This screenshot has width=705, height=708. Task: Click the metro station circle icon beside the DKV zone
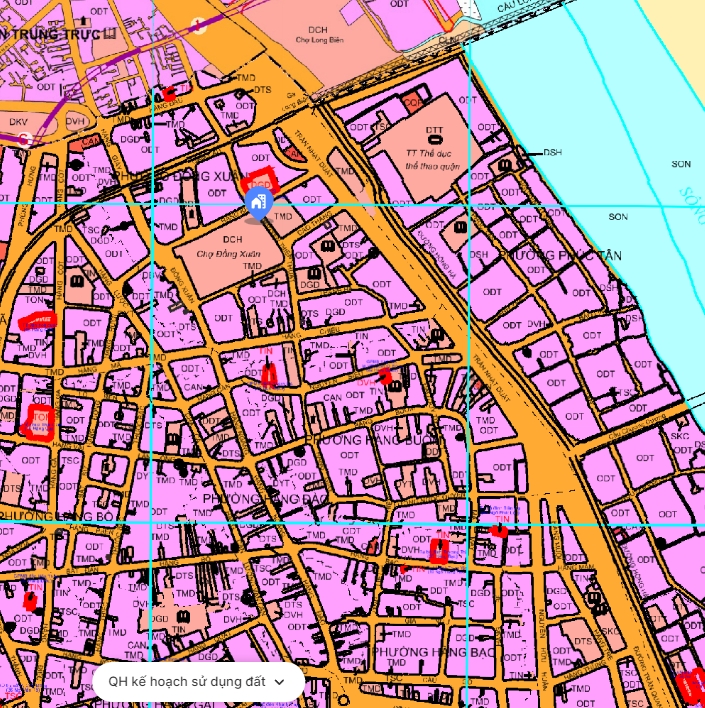24,139
